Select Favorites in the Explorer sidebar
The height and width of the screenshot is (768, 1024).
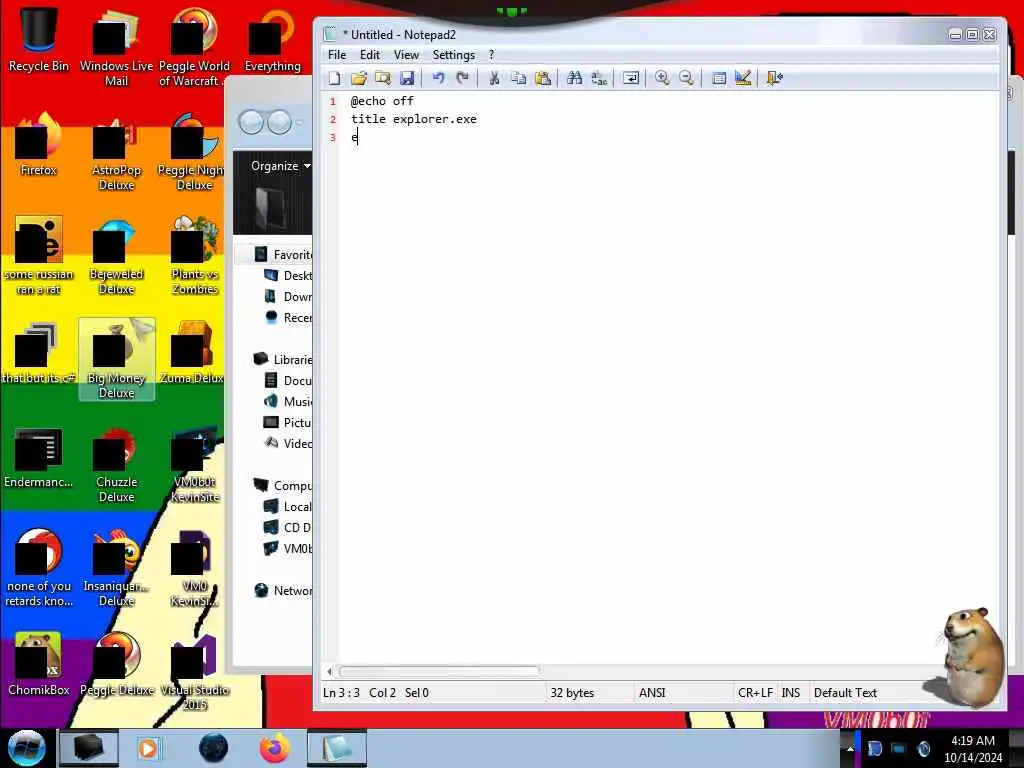click(283, 255)
